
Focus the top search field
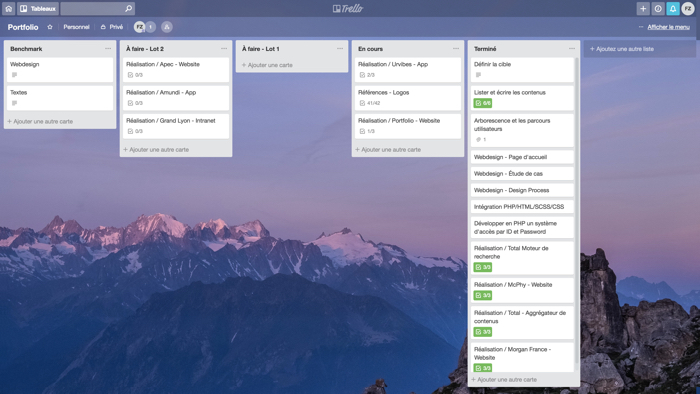tap(97, 8)
